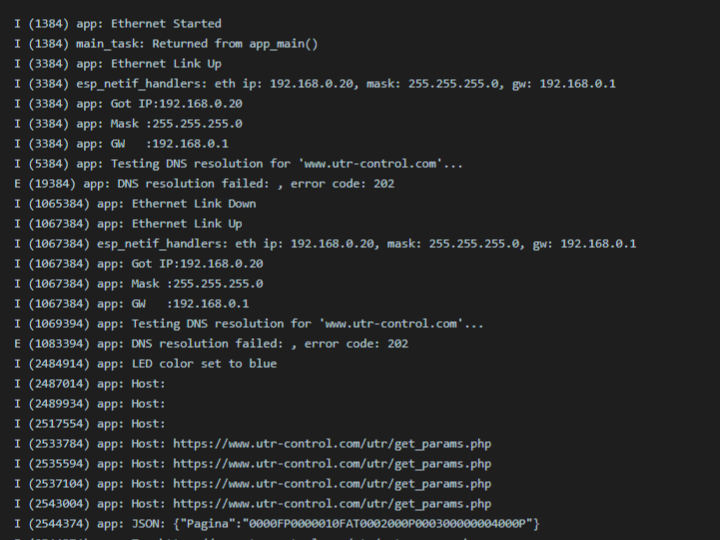Click first 'Ethernet Link Up' log entry

(x=118, y=64)
